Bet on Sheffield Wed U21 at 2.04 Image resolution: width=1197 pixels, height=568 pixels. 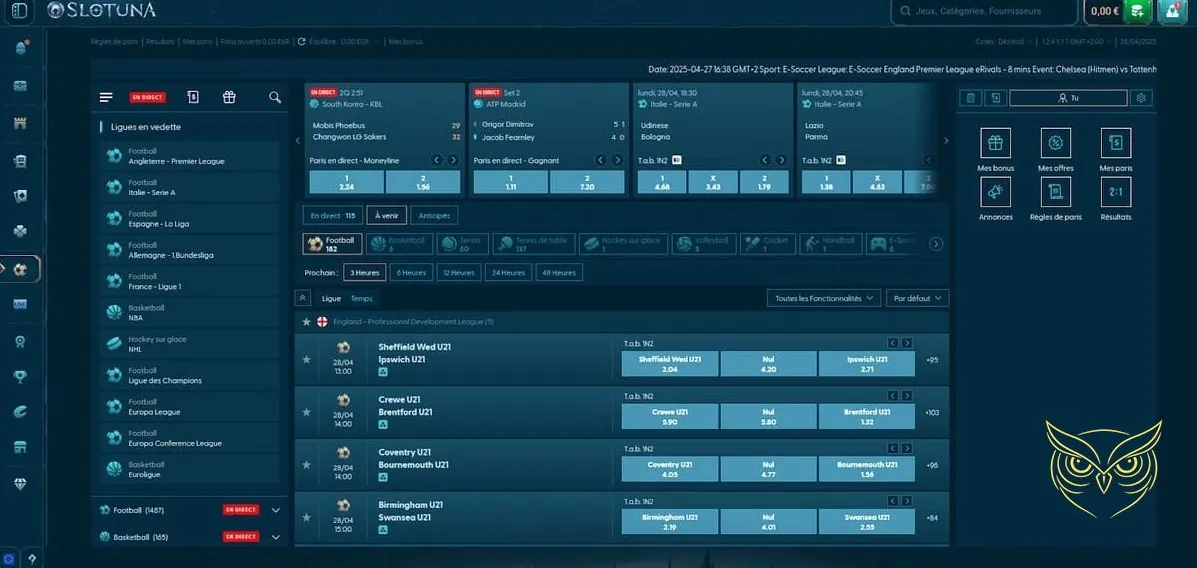[669, 364]
